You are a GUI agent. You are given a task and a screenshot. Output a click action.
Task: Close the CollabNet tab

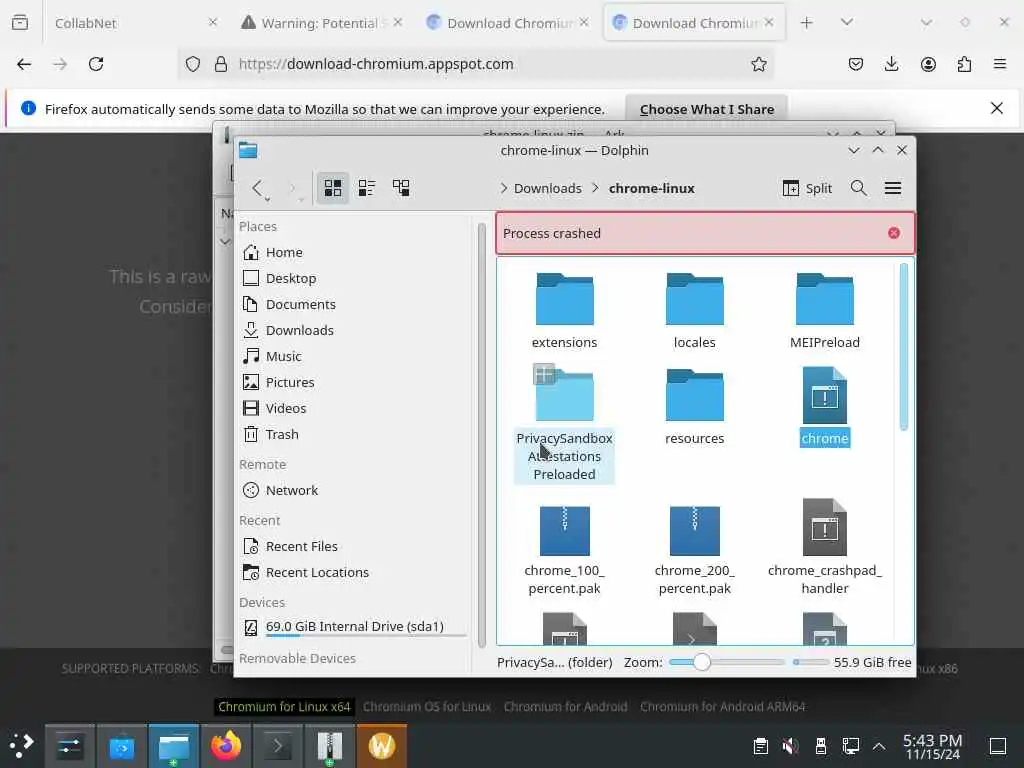pos(212,22)
